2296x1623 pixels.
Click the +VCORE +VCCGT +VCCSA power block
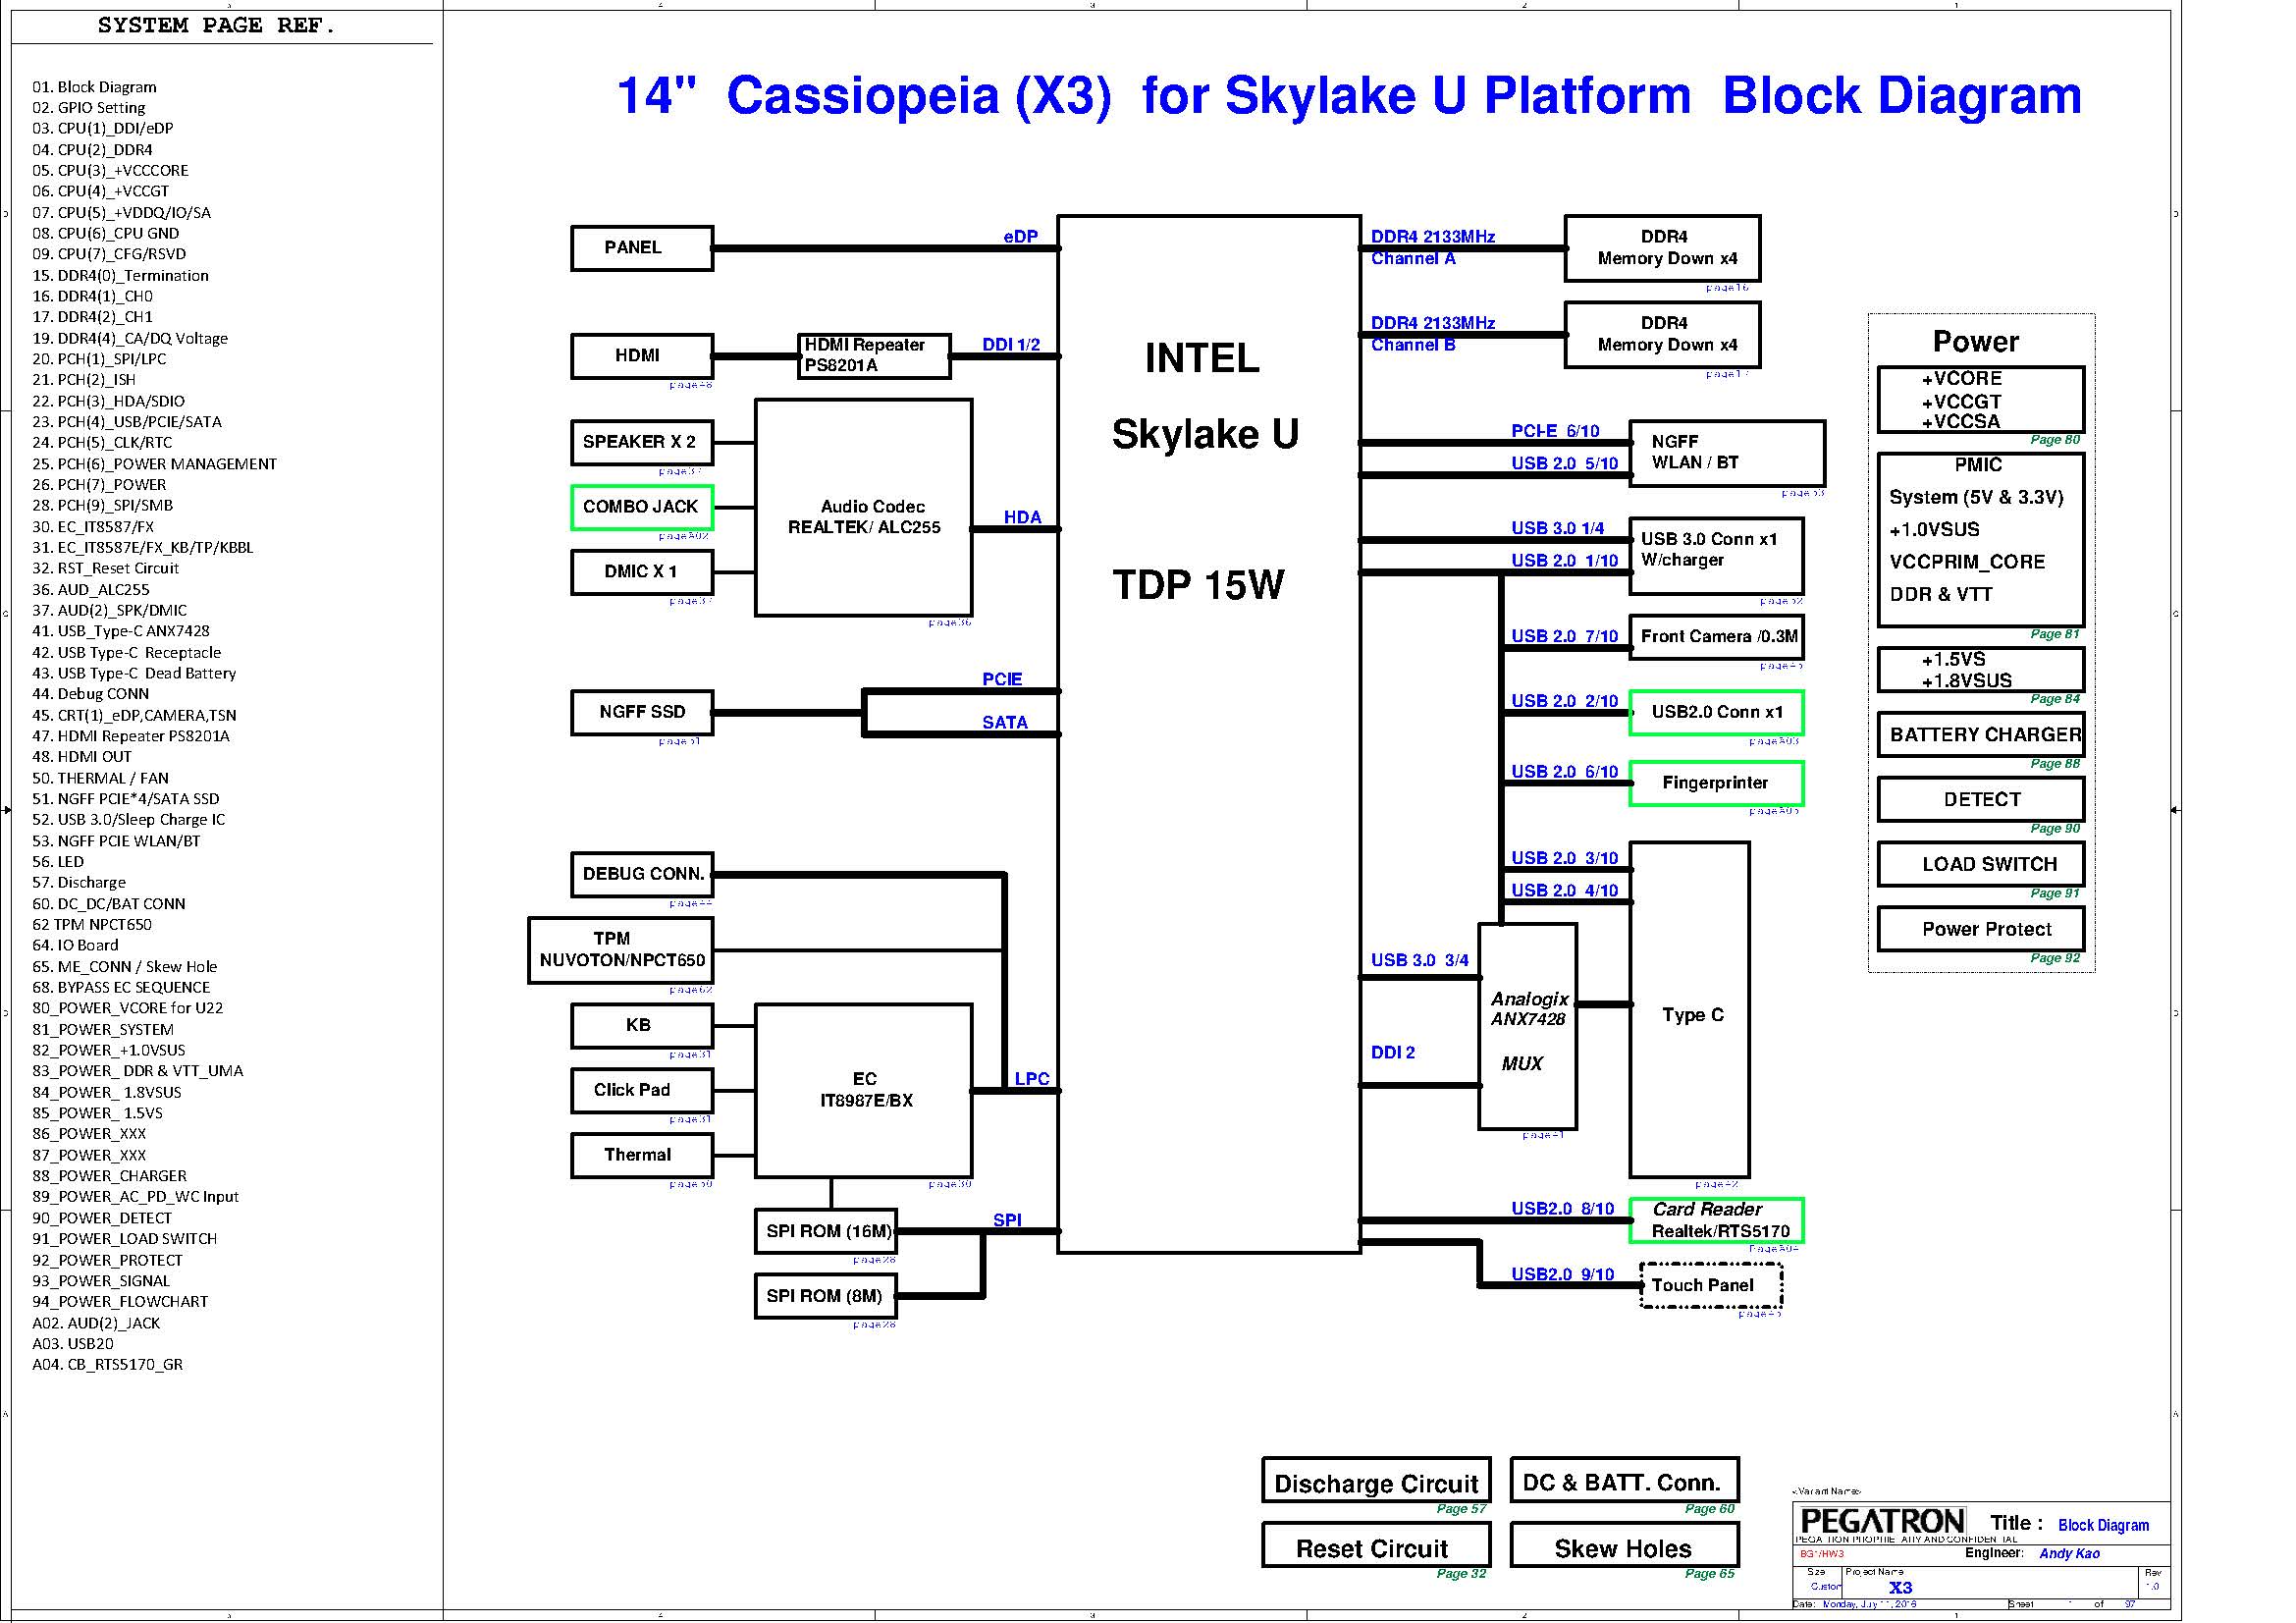tap(1981, 400)
